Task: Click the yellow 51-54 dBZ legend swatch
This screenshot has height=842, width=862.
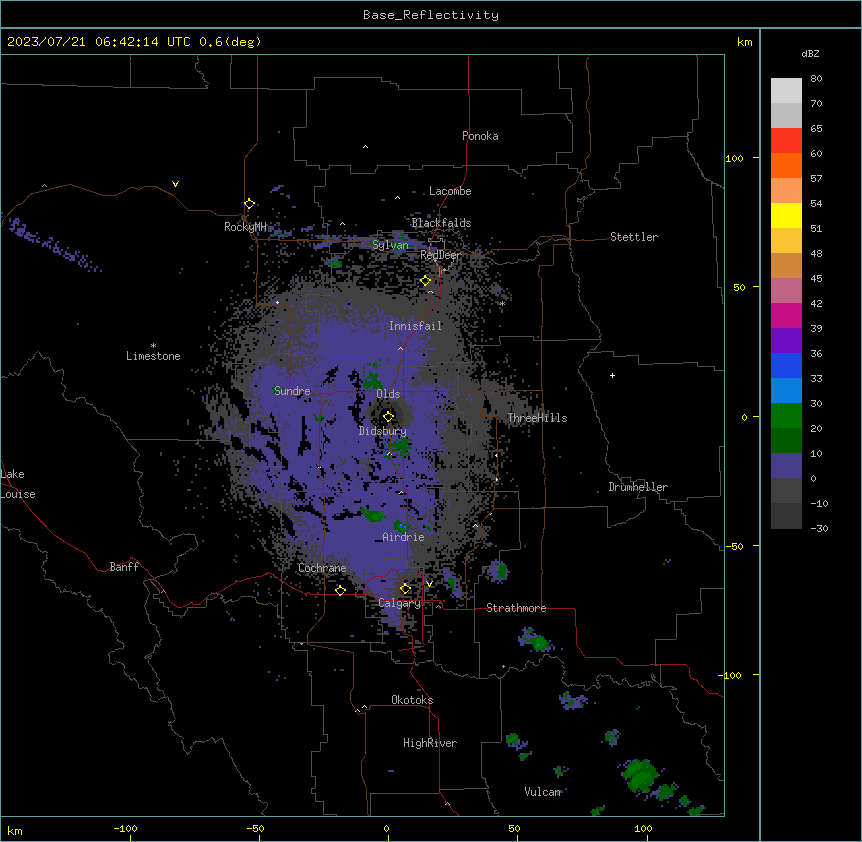Action: click(786, 215)
